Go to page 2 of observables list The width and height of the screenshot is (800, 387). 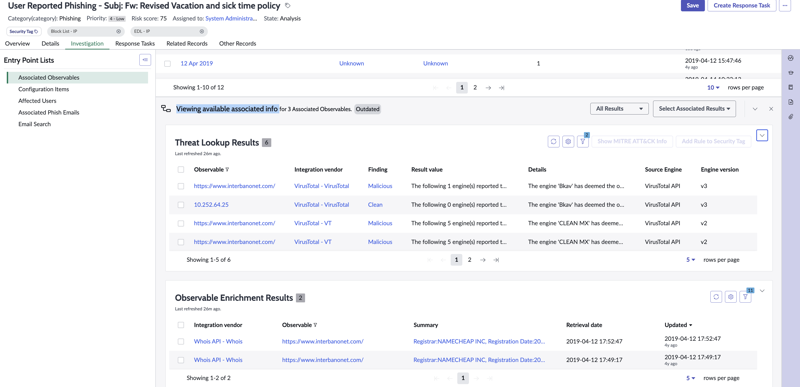474,88
